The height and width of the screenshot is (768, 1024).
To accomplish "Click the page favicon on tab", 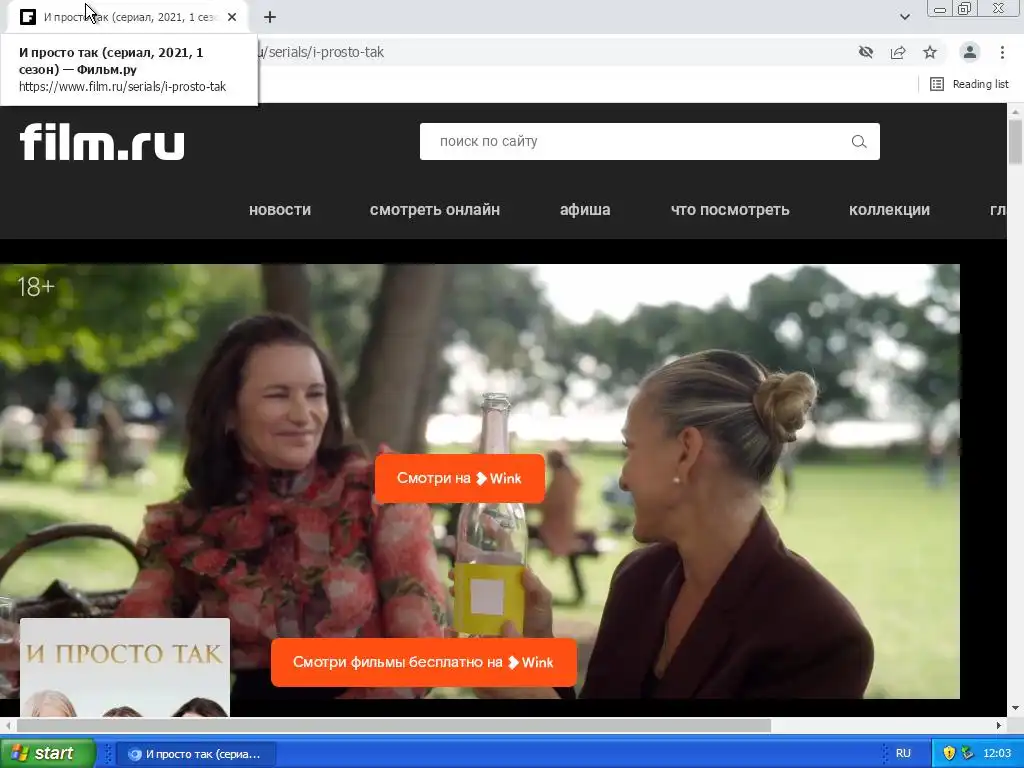I will (x=27, y=17).
